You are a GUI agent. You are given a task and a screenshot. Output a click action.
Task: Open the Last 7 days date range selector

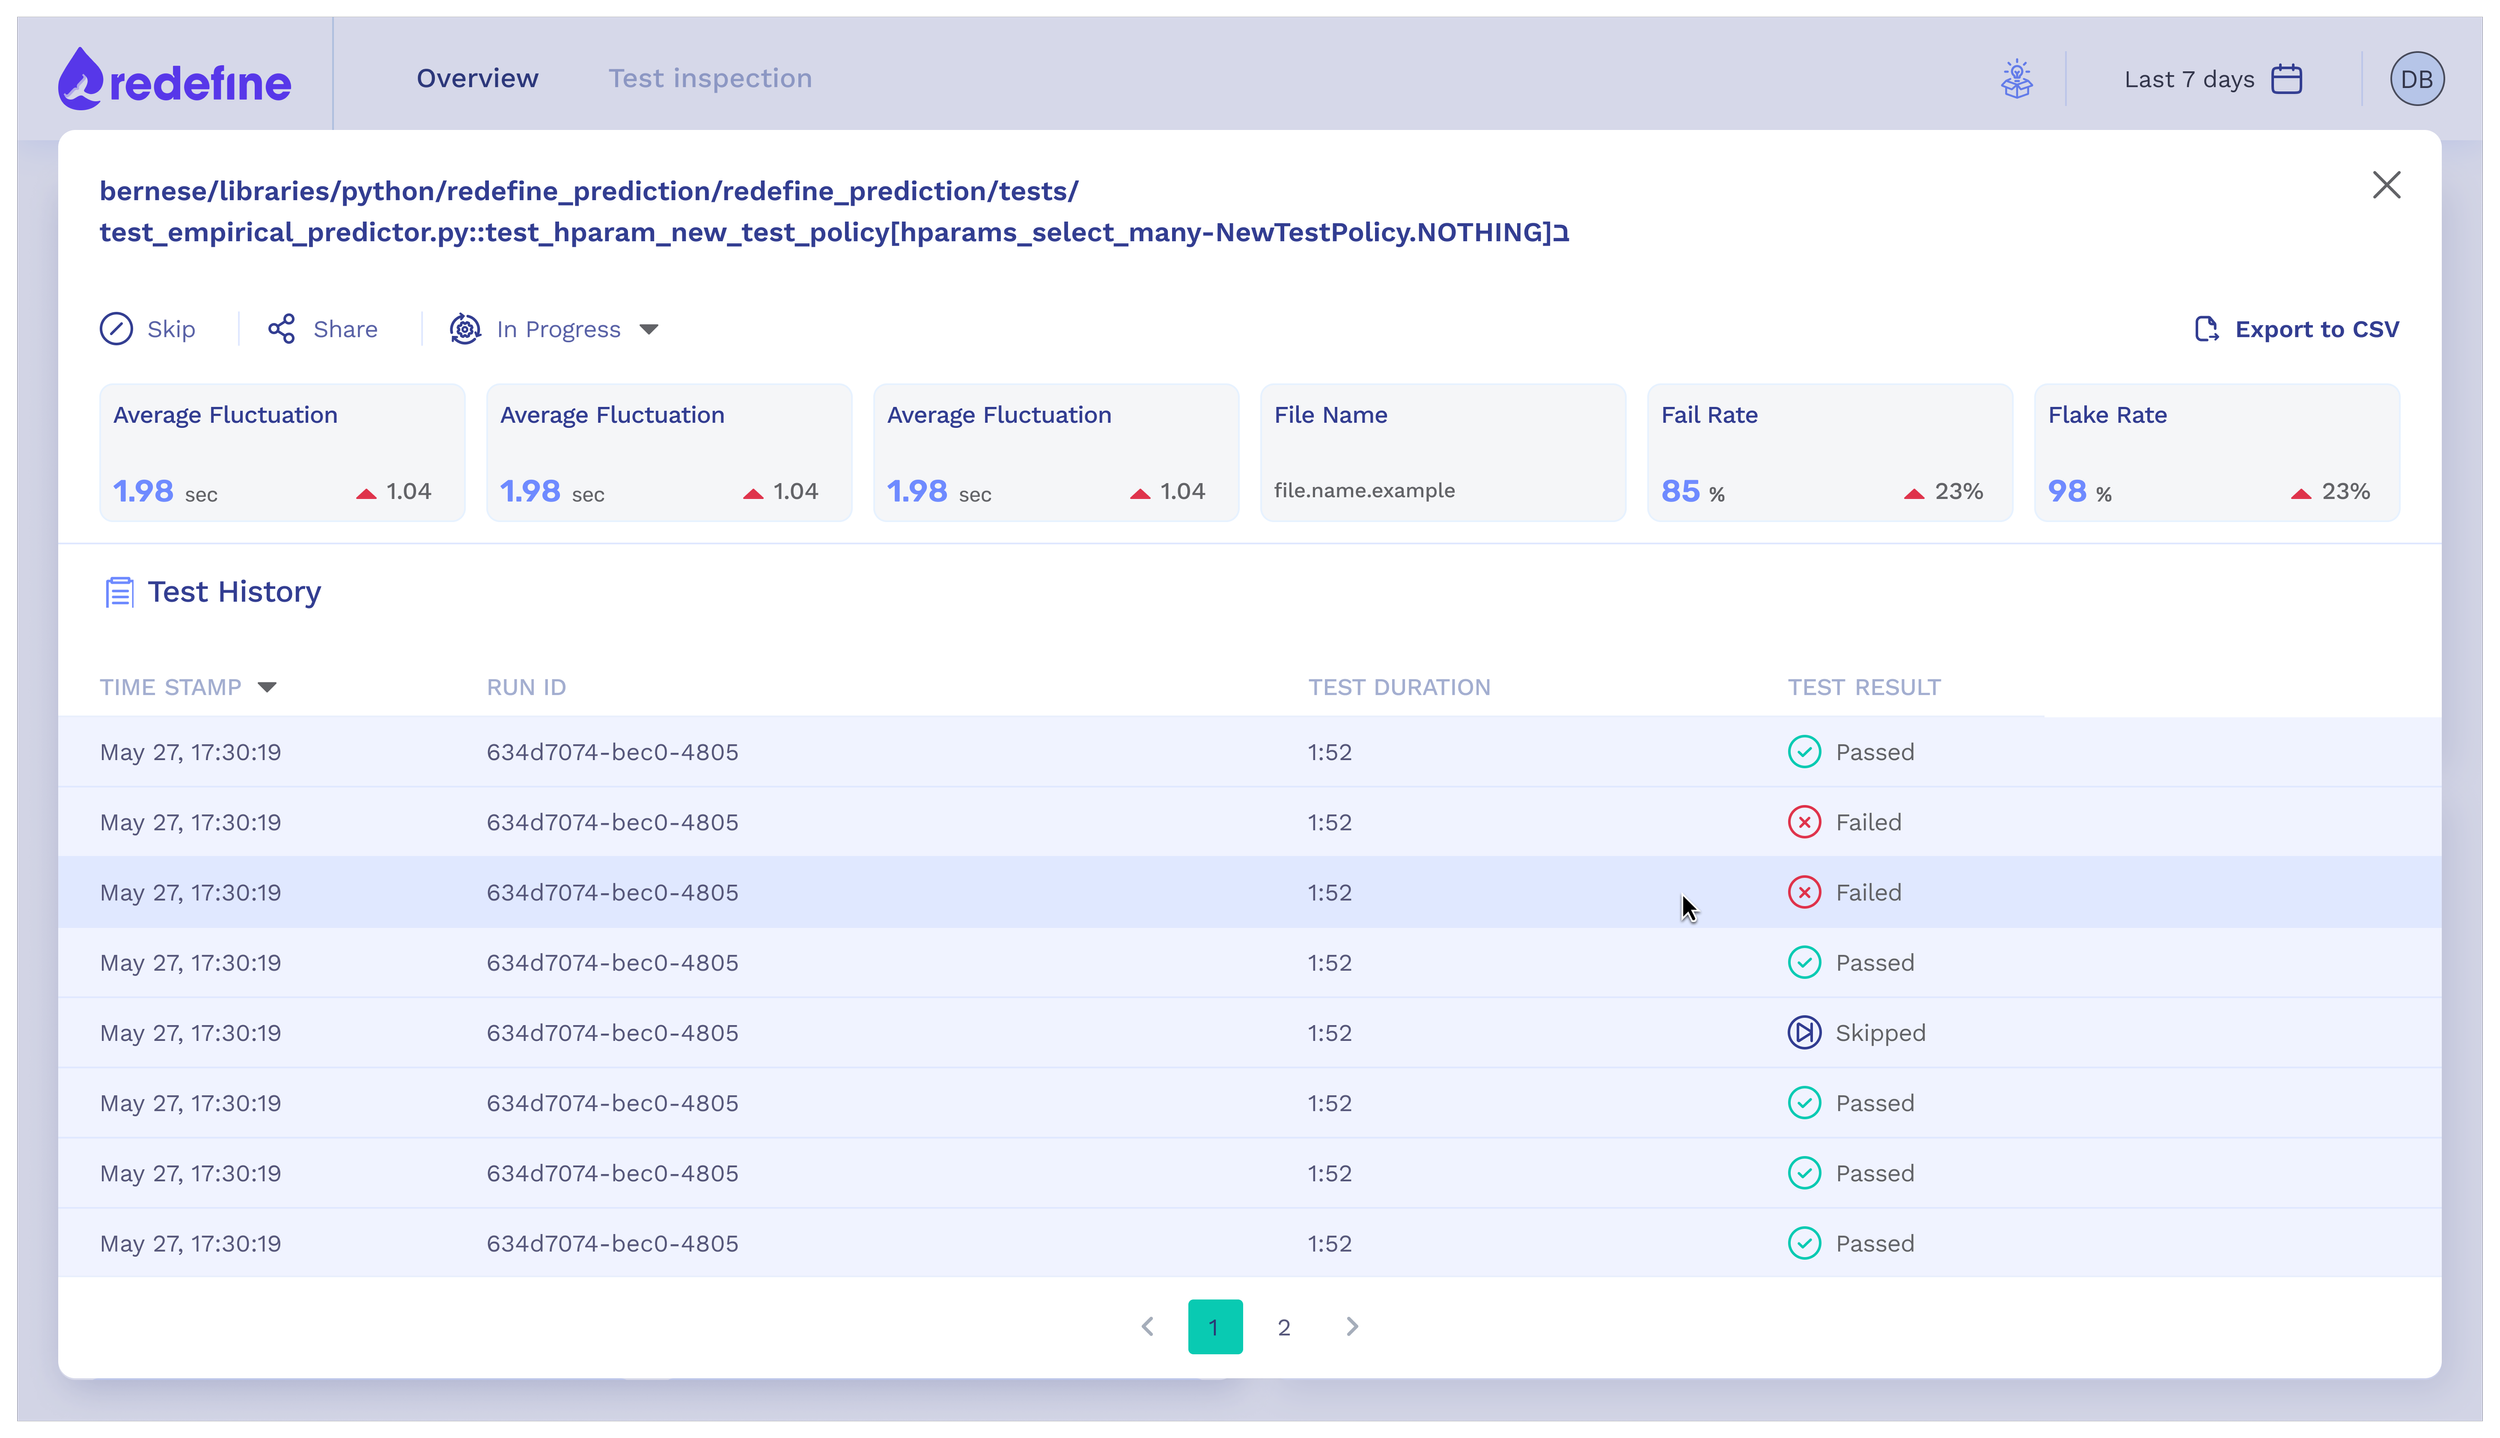[2189, 79]
